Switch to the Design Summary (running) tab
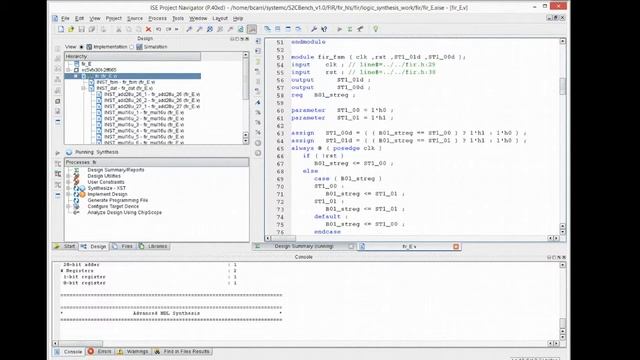Image resolution: width=640 pixels, height=360 pixels. 304,247
